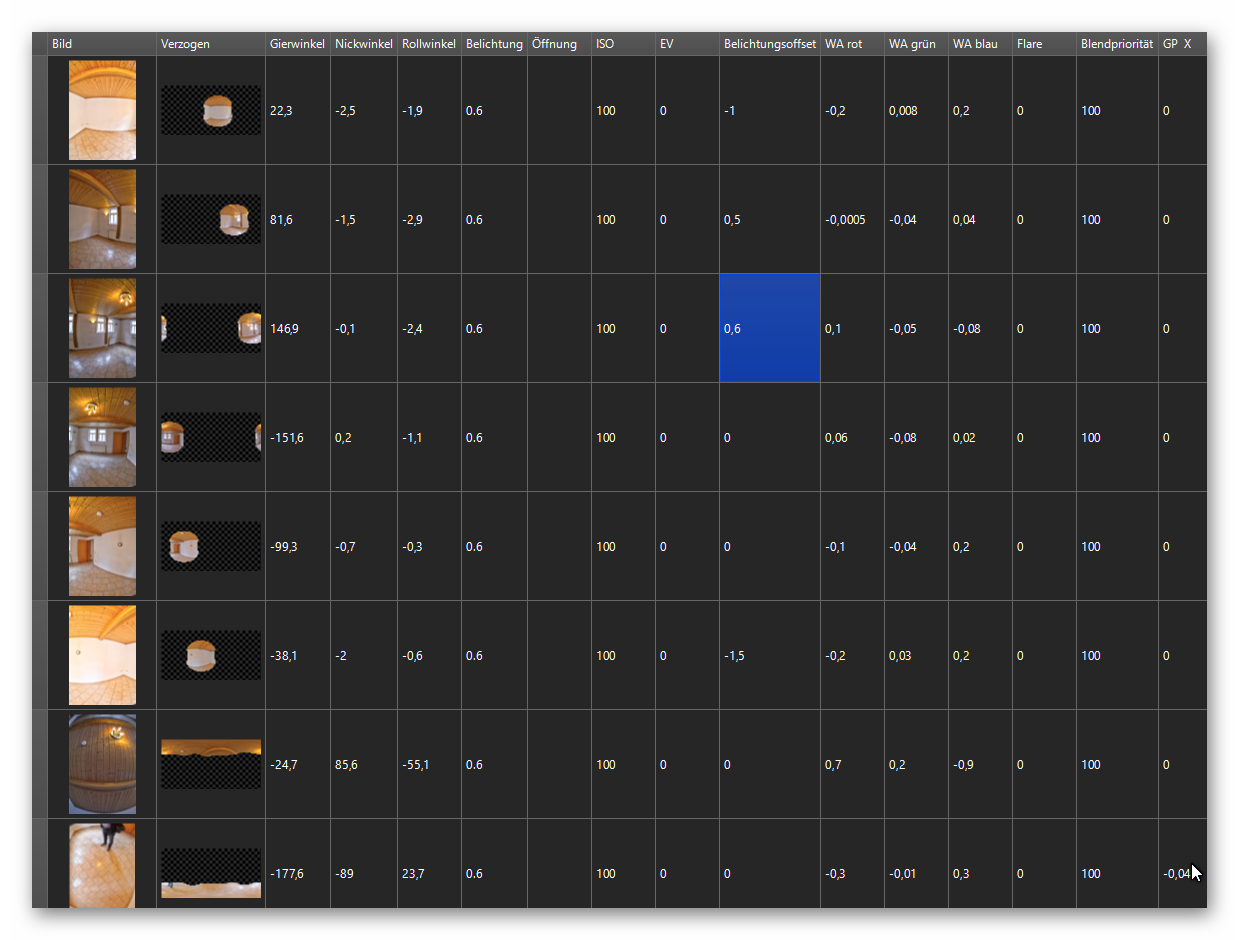
Task: Click the first row's room image thumbnail
Action: pyautogui.click(x=102, y=110)
